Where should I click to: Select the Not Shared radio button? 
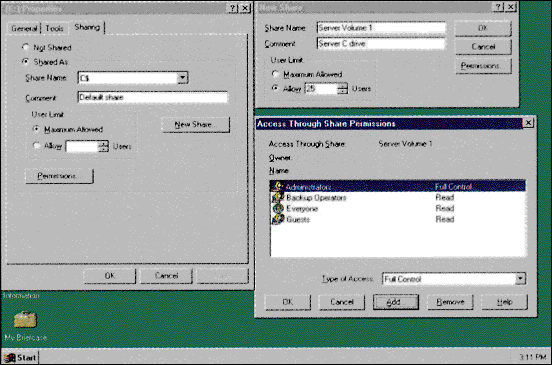pyautogui.click(x=25, y=47)
